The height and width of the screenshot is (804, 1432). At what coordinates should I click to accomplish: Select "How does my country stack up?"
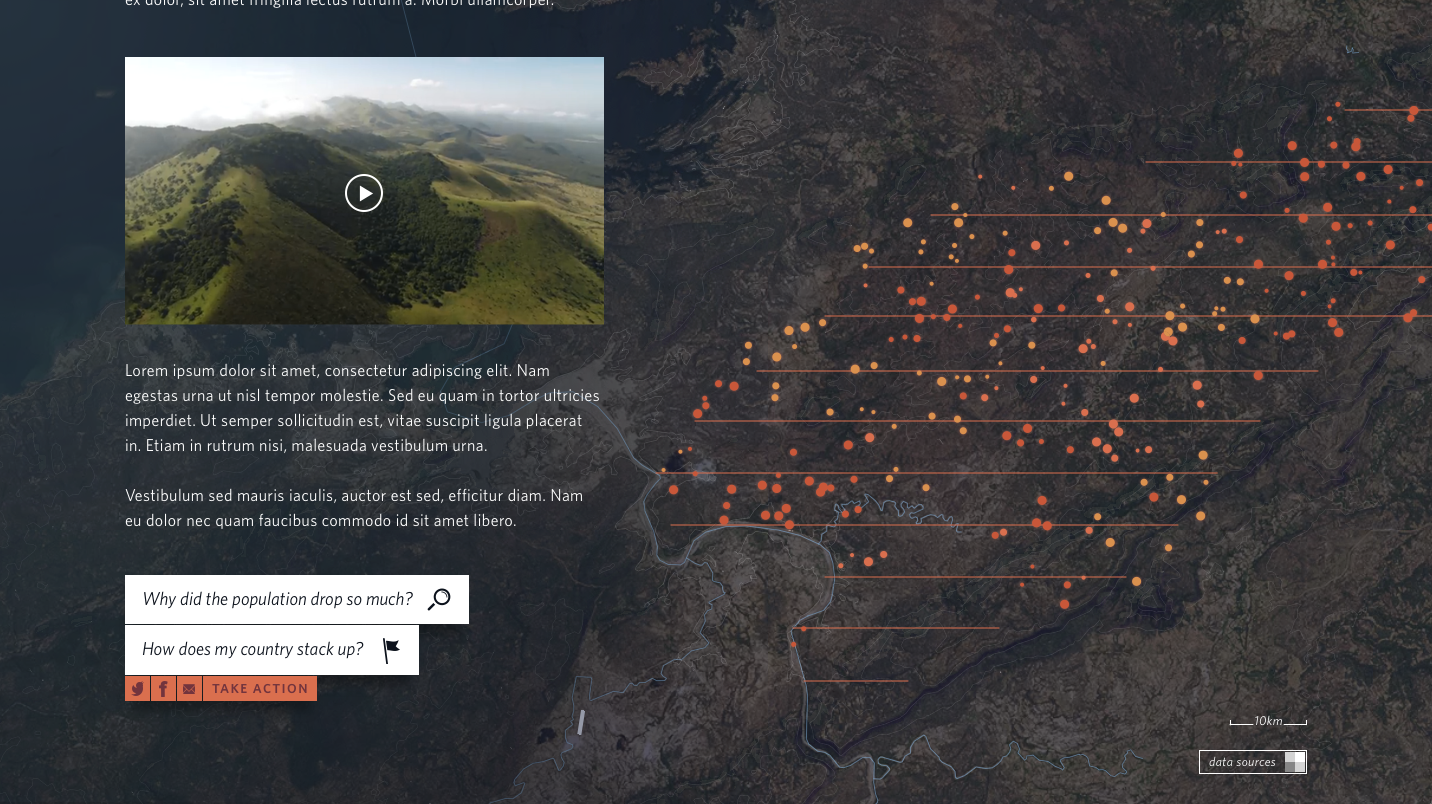pyautogui.click(x=253, y=650)
